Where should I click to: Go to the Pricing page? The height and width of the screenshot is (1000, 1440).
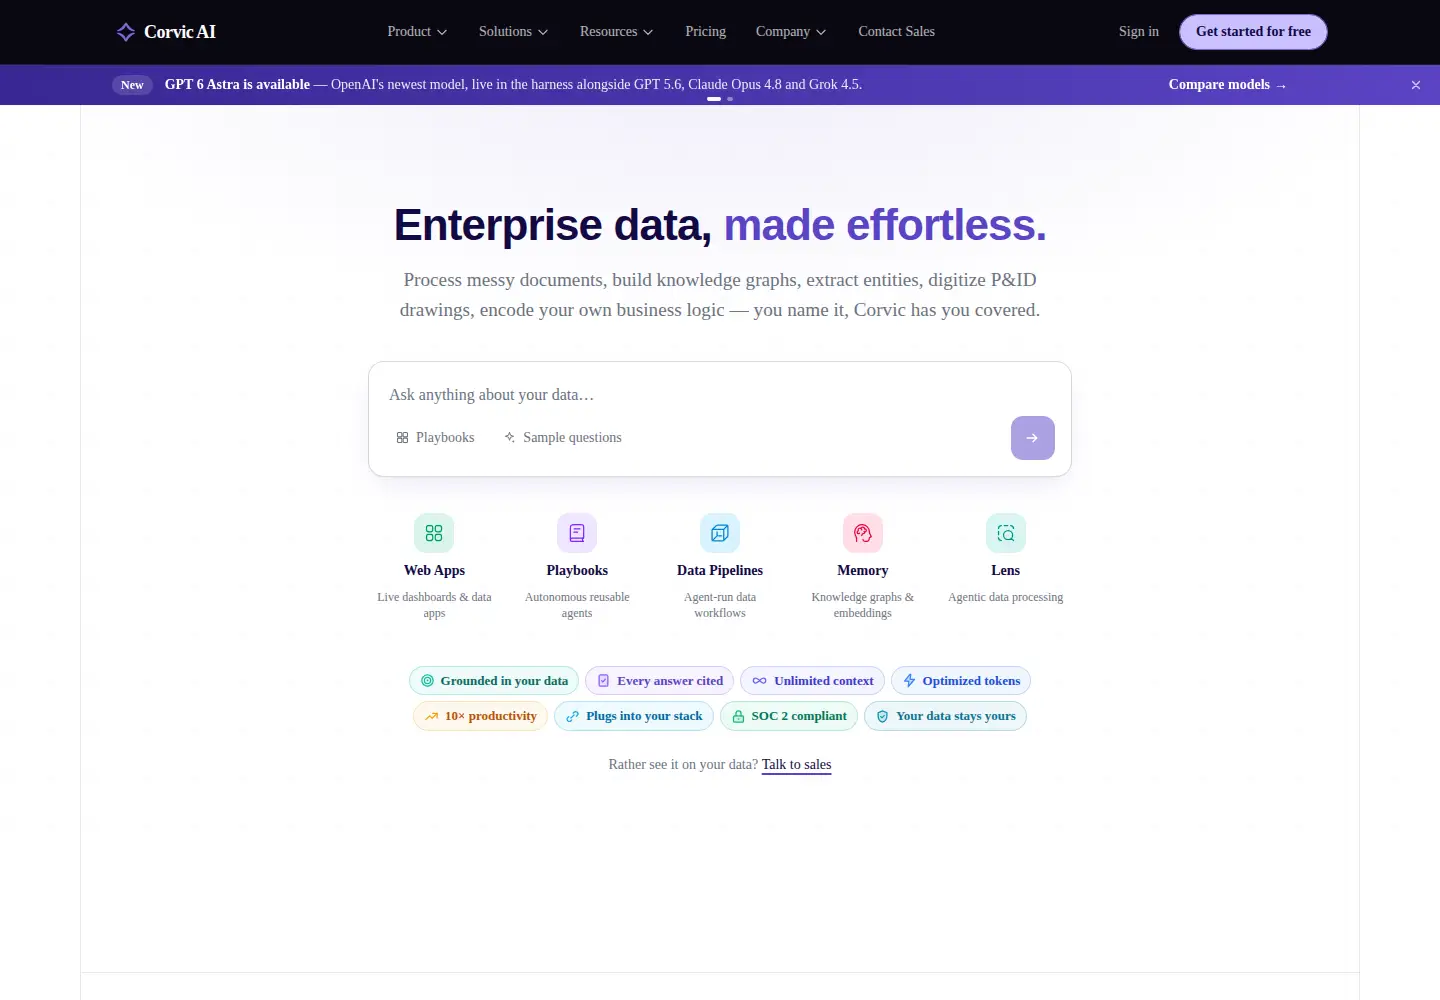click(706, 32)
